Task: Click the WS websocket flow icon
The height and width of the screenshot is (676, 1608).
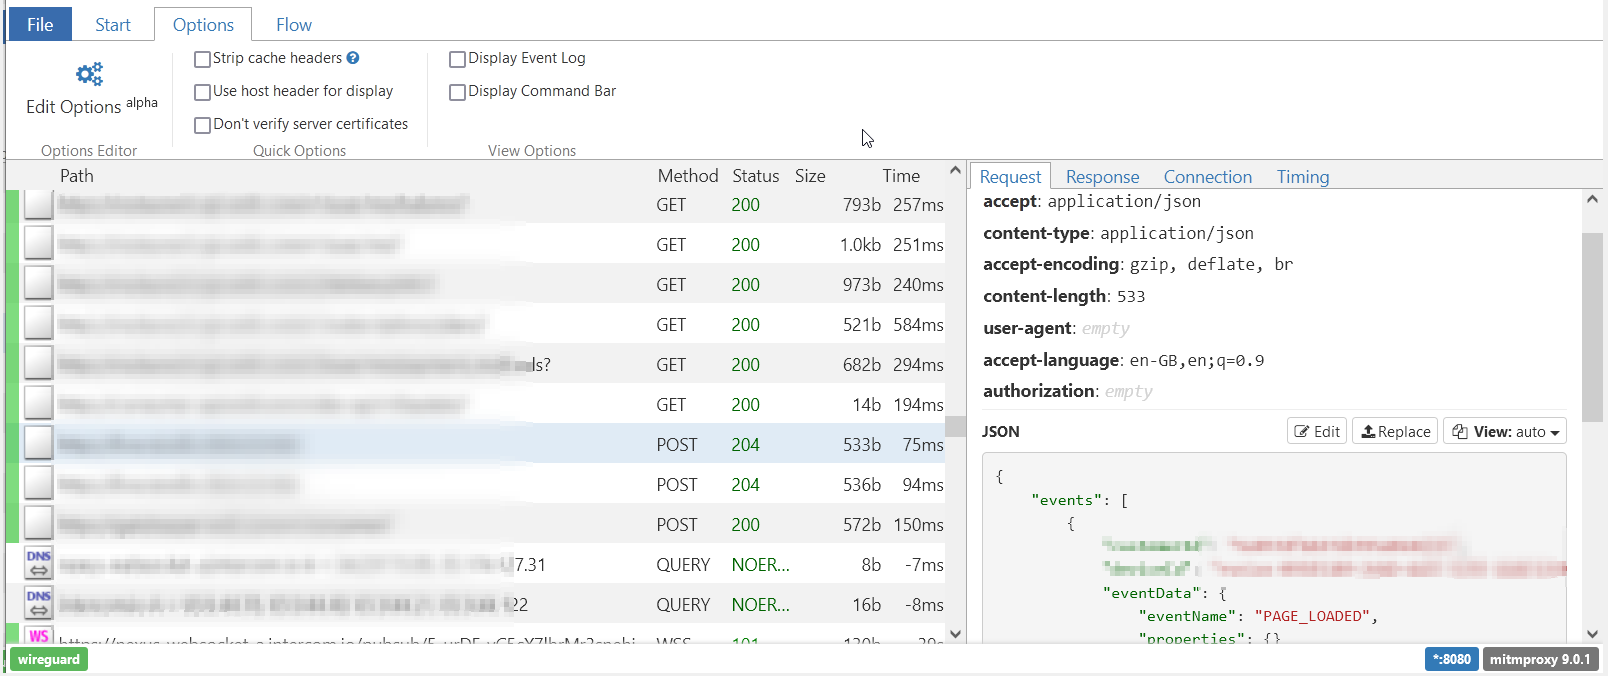Action: pyautogui.click(x=39, y=634)
